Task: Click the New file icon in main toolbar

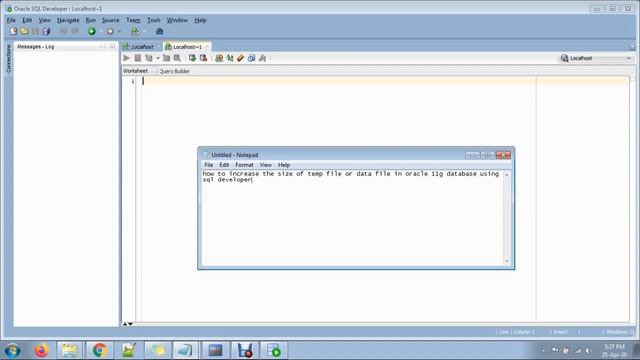Action: 13,31
